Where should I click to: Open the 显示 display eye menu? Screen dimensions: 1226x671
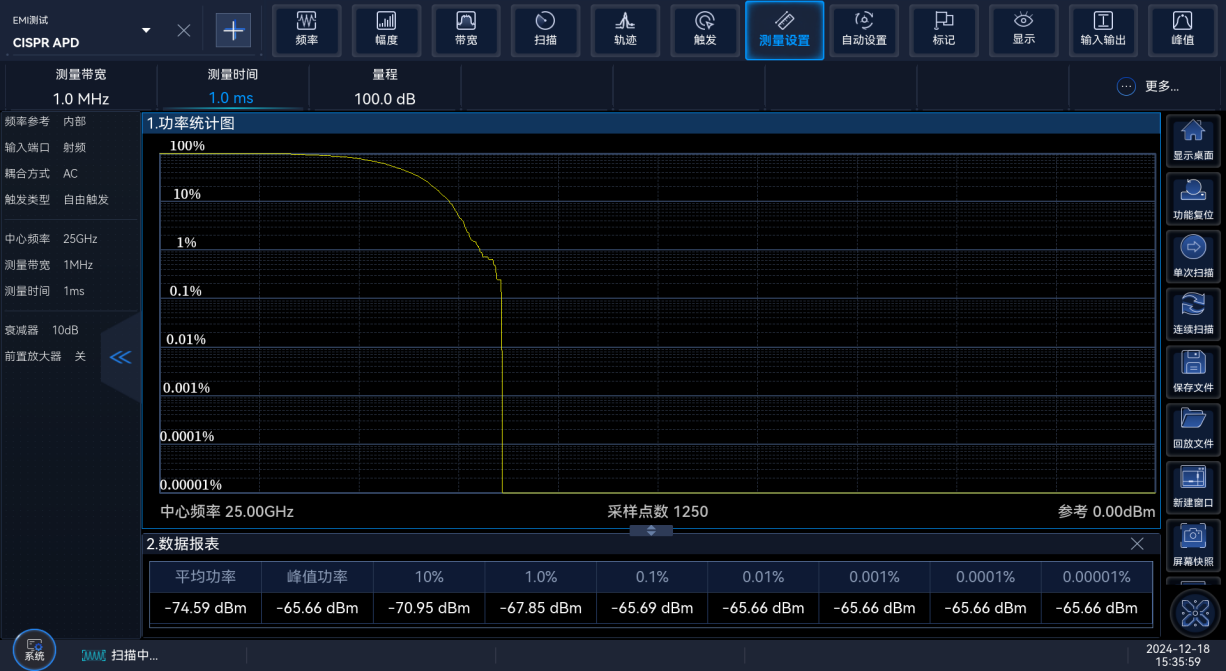pyautogui.click(x=1023, y=30)
